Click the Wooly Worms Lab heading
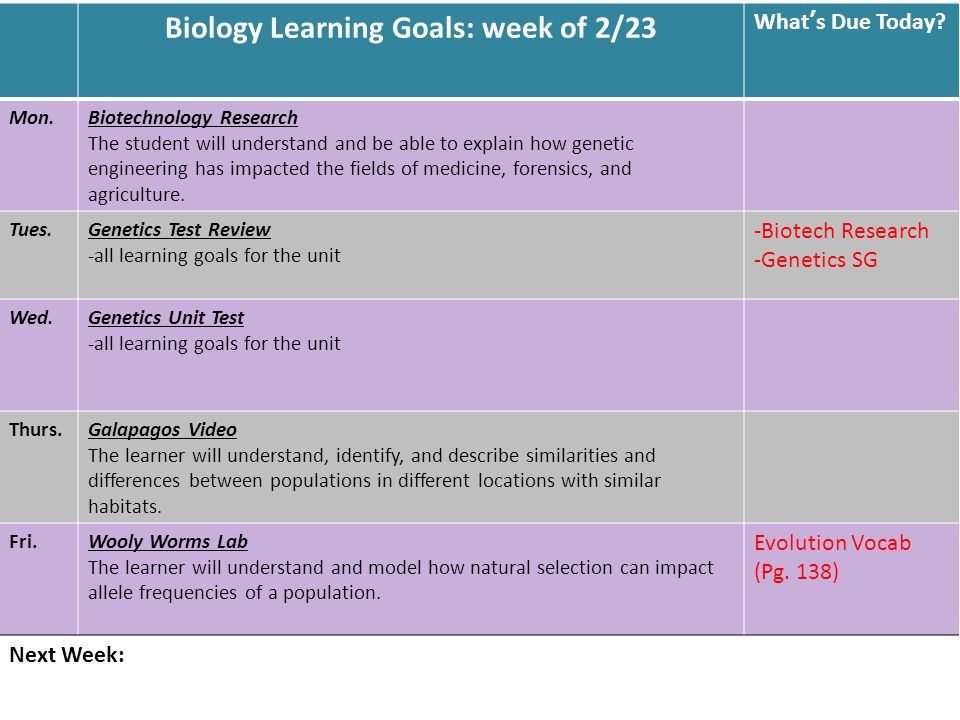Screen dimensions: 960x720 (168, 542)
